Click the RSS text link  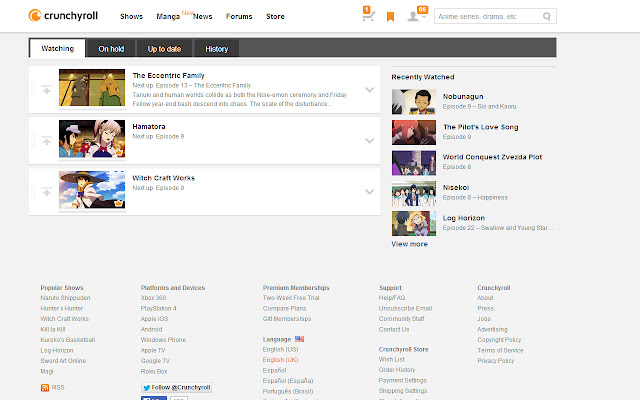tap(58, 387)
